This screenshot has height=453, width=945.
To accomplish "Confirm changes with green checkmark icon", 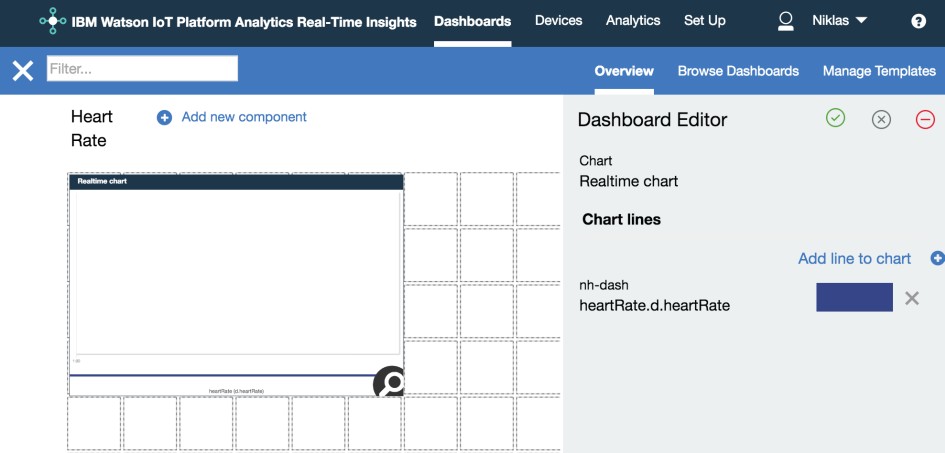I will (835, 118).
